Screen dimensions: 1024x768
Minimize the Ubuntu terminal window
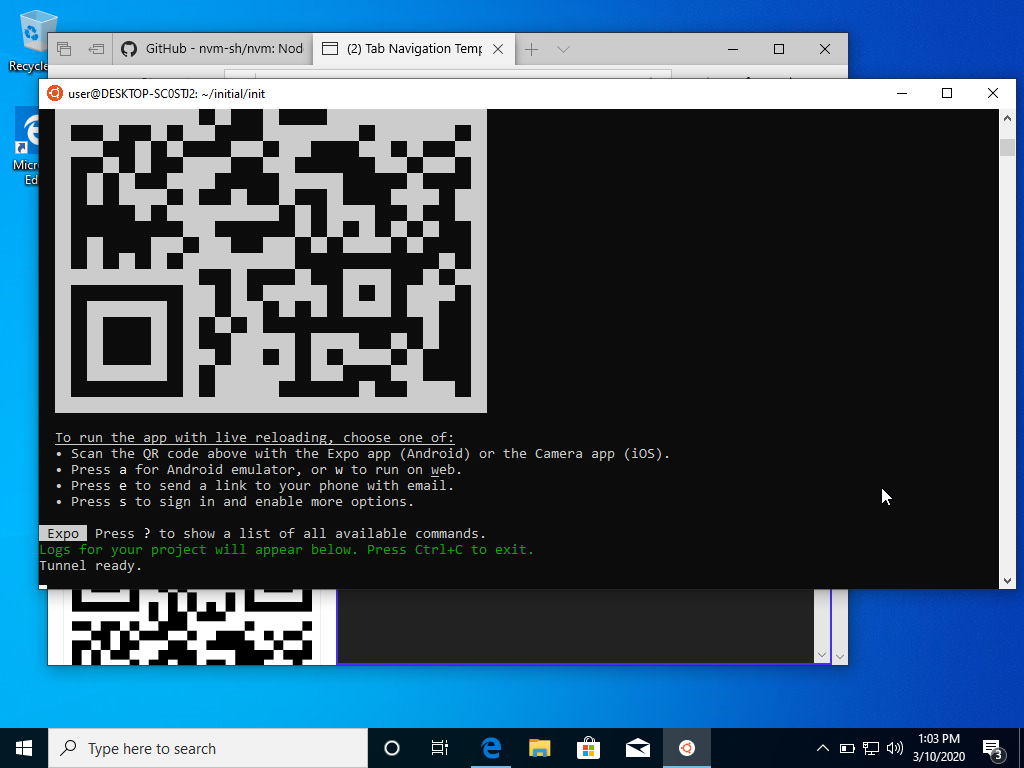tap(902, 93)
